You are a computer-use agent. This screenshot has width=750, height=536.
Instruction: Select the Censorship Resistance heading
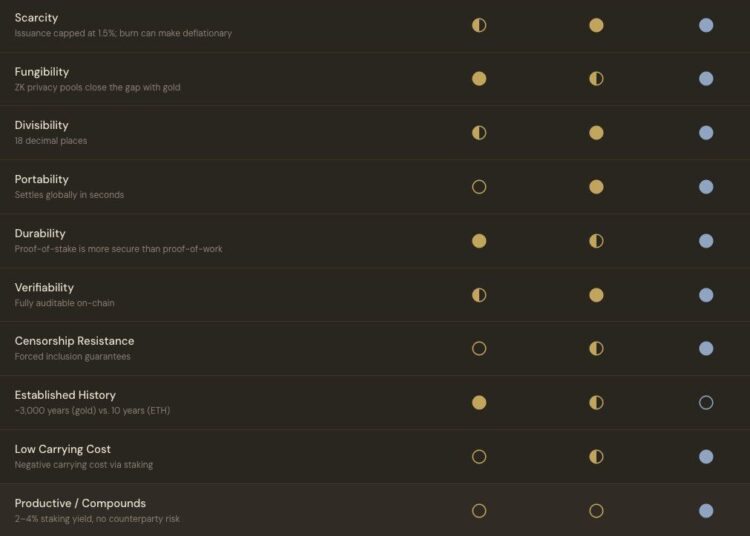(x=74, y=341)
